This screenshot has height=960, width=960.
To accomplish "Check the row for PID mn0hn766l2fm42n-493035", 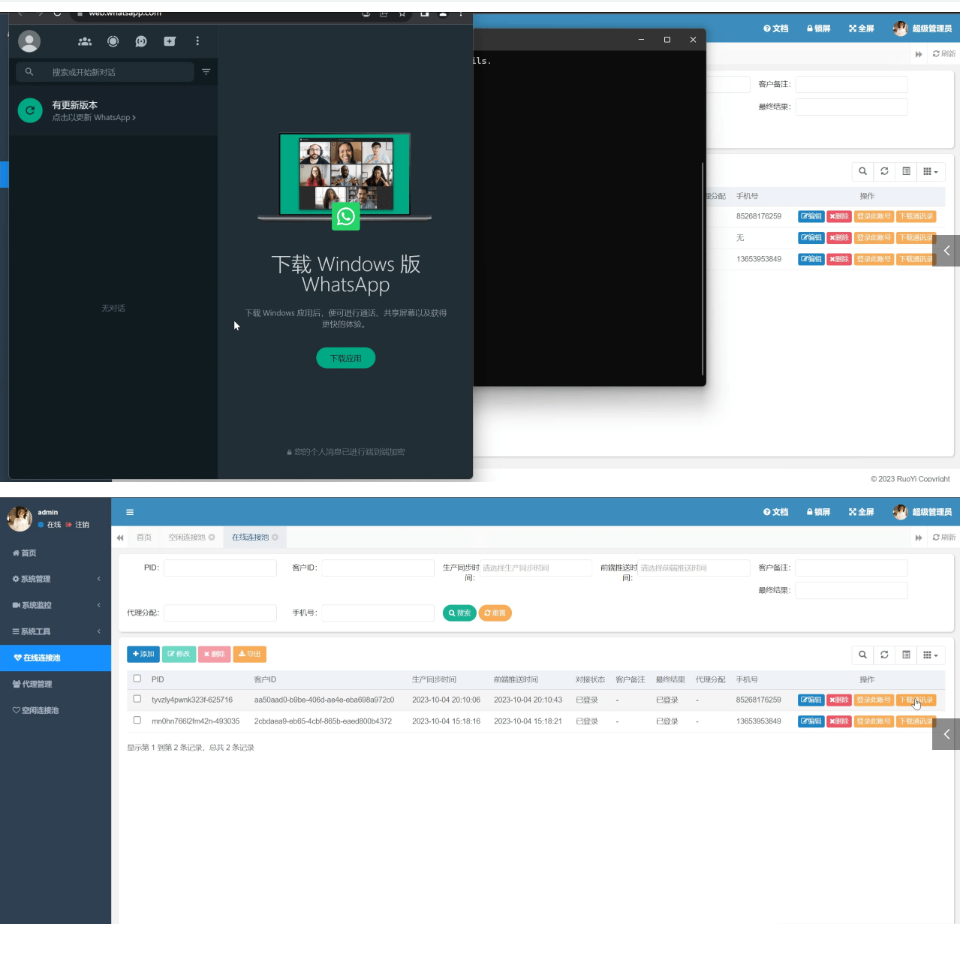I will (x=137, y=720).
